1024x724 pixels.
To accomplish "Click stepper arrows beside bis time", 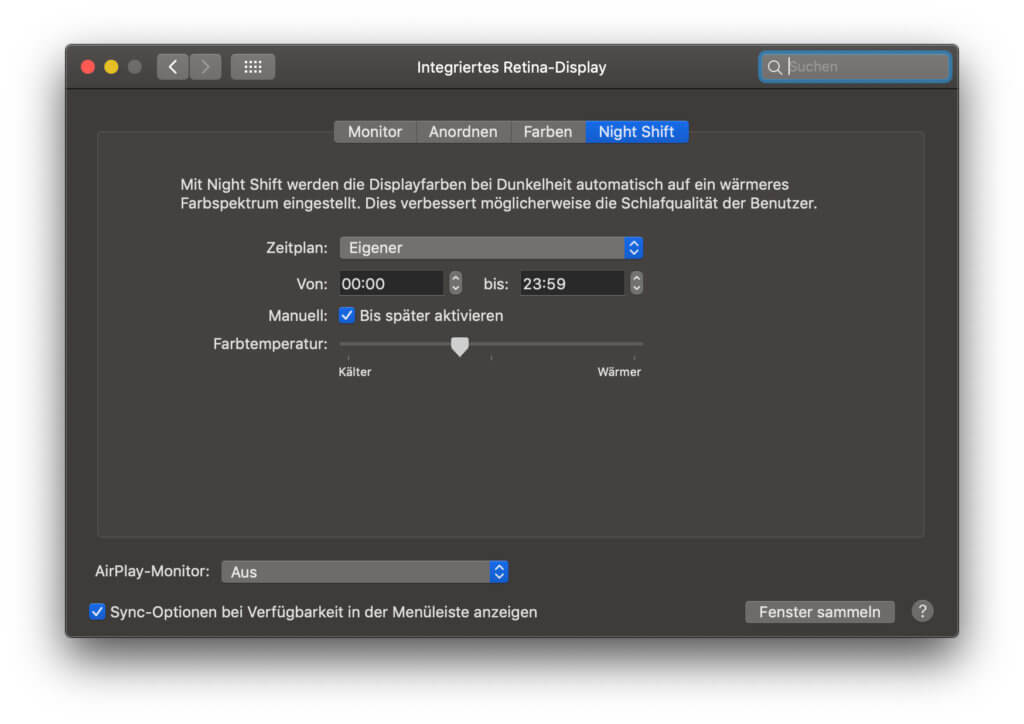I will 637,283.
